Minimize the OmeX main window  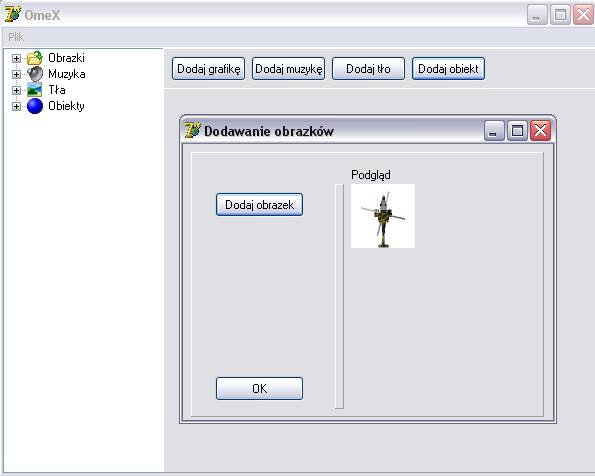coord(537,15)
